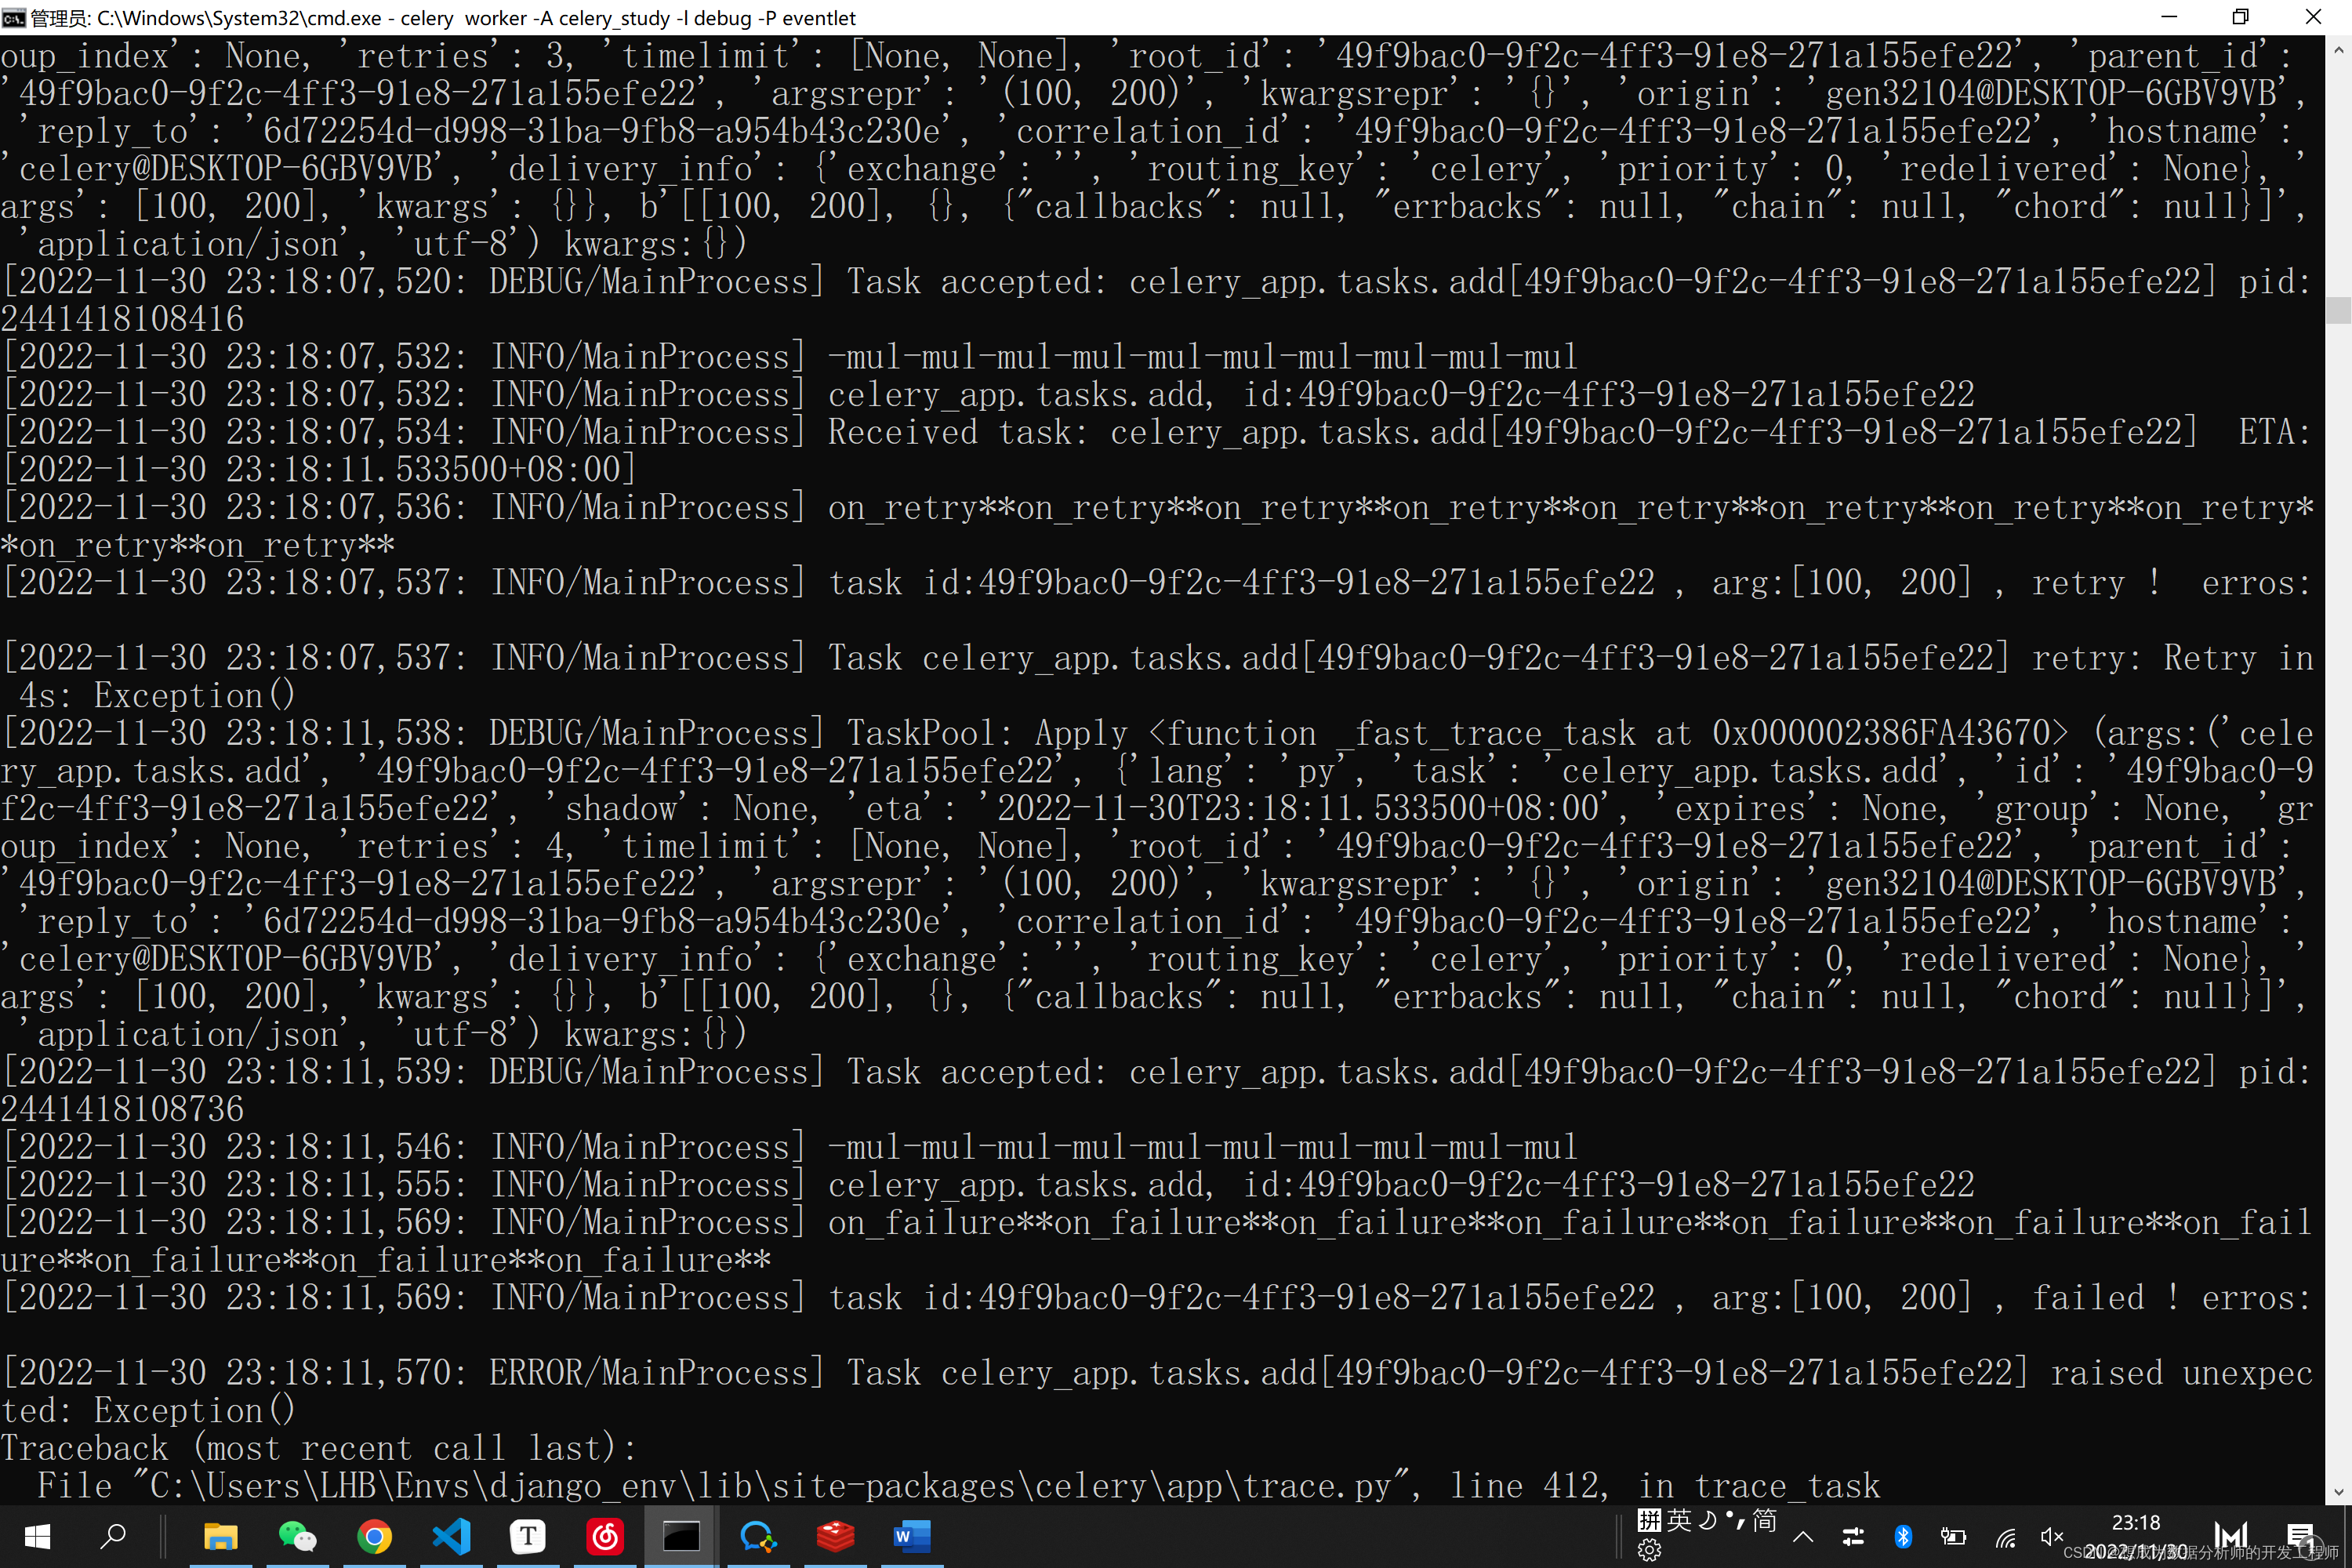Open Typora from the taskbar

[528, 1536]
